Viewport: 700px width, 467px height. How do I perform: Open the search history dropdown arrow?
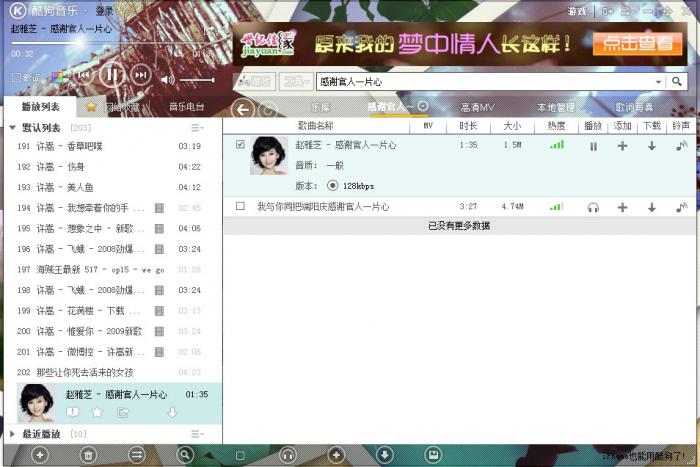click(x=658, y=82)
